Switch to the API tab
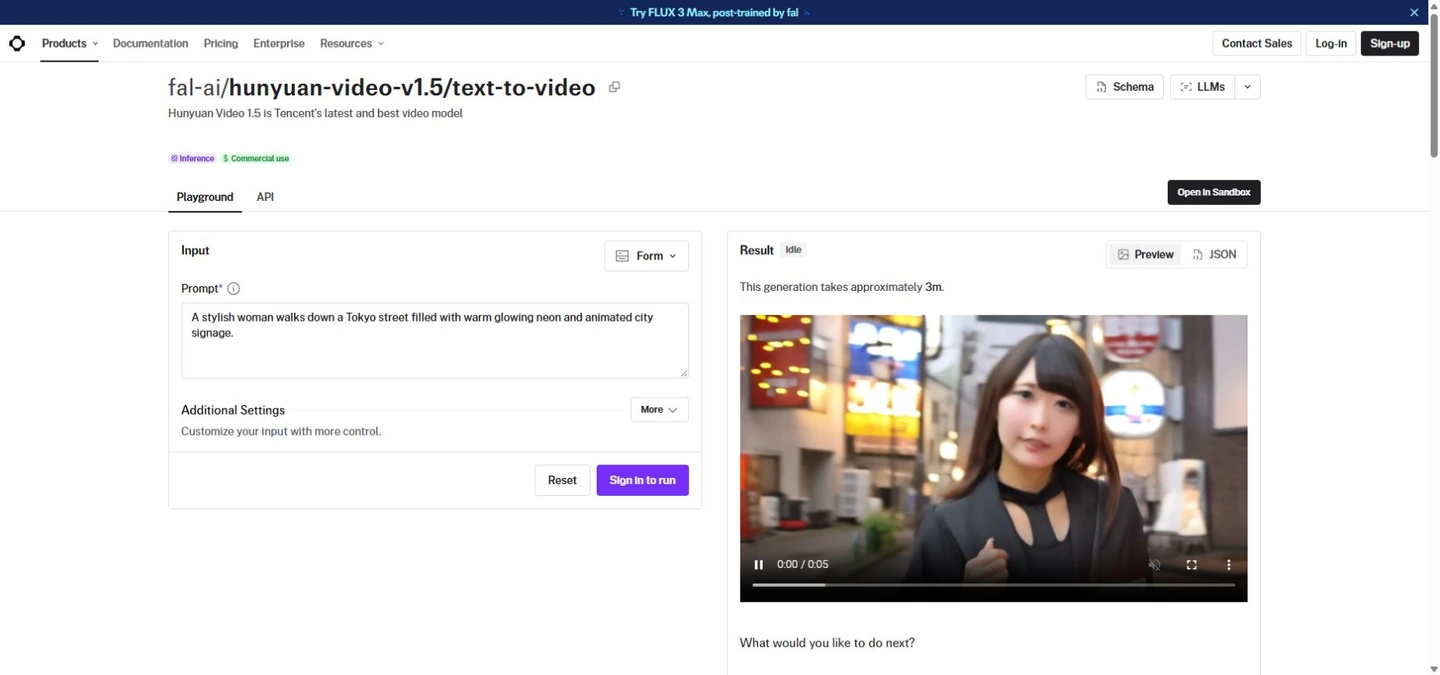Viewport: 1440px width, 675px height. click(265, 197)
